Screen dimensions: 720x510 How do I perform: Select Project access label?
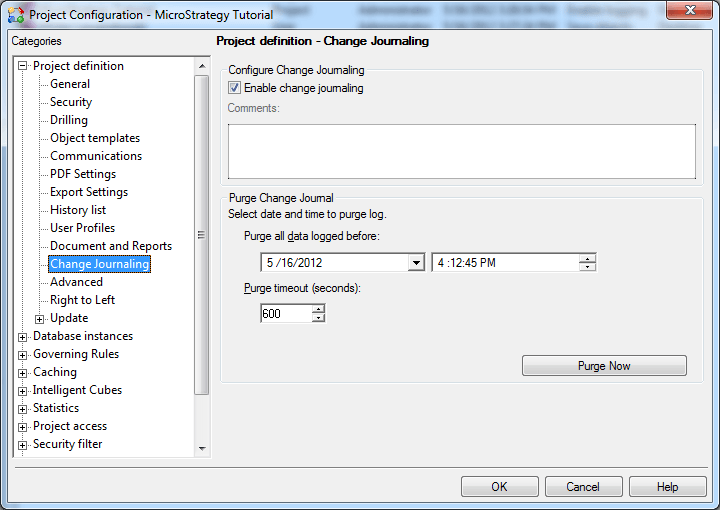70,426
